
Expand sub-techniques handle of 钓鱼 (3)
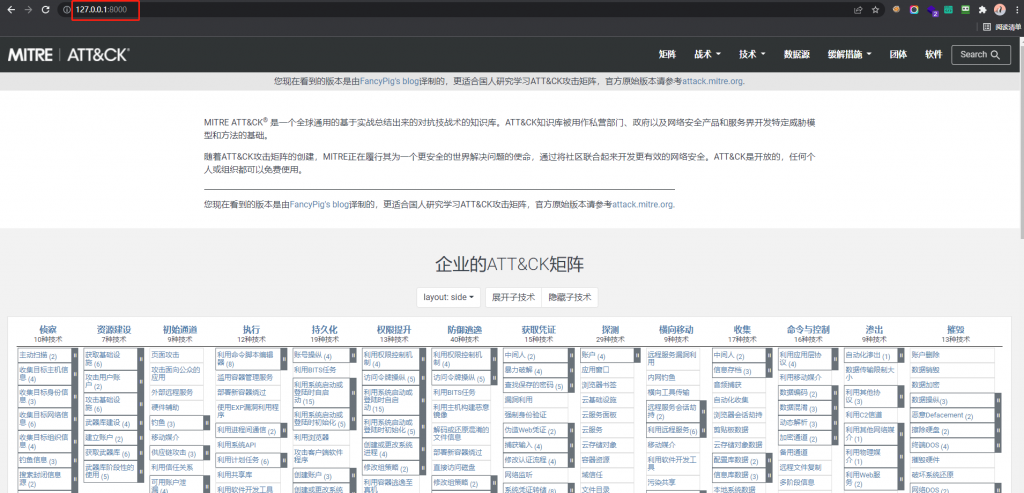tap(206, 423)
